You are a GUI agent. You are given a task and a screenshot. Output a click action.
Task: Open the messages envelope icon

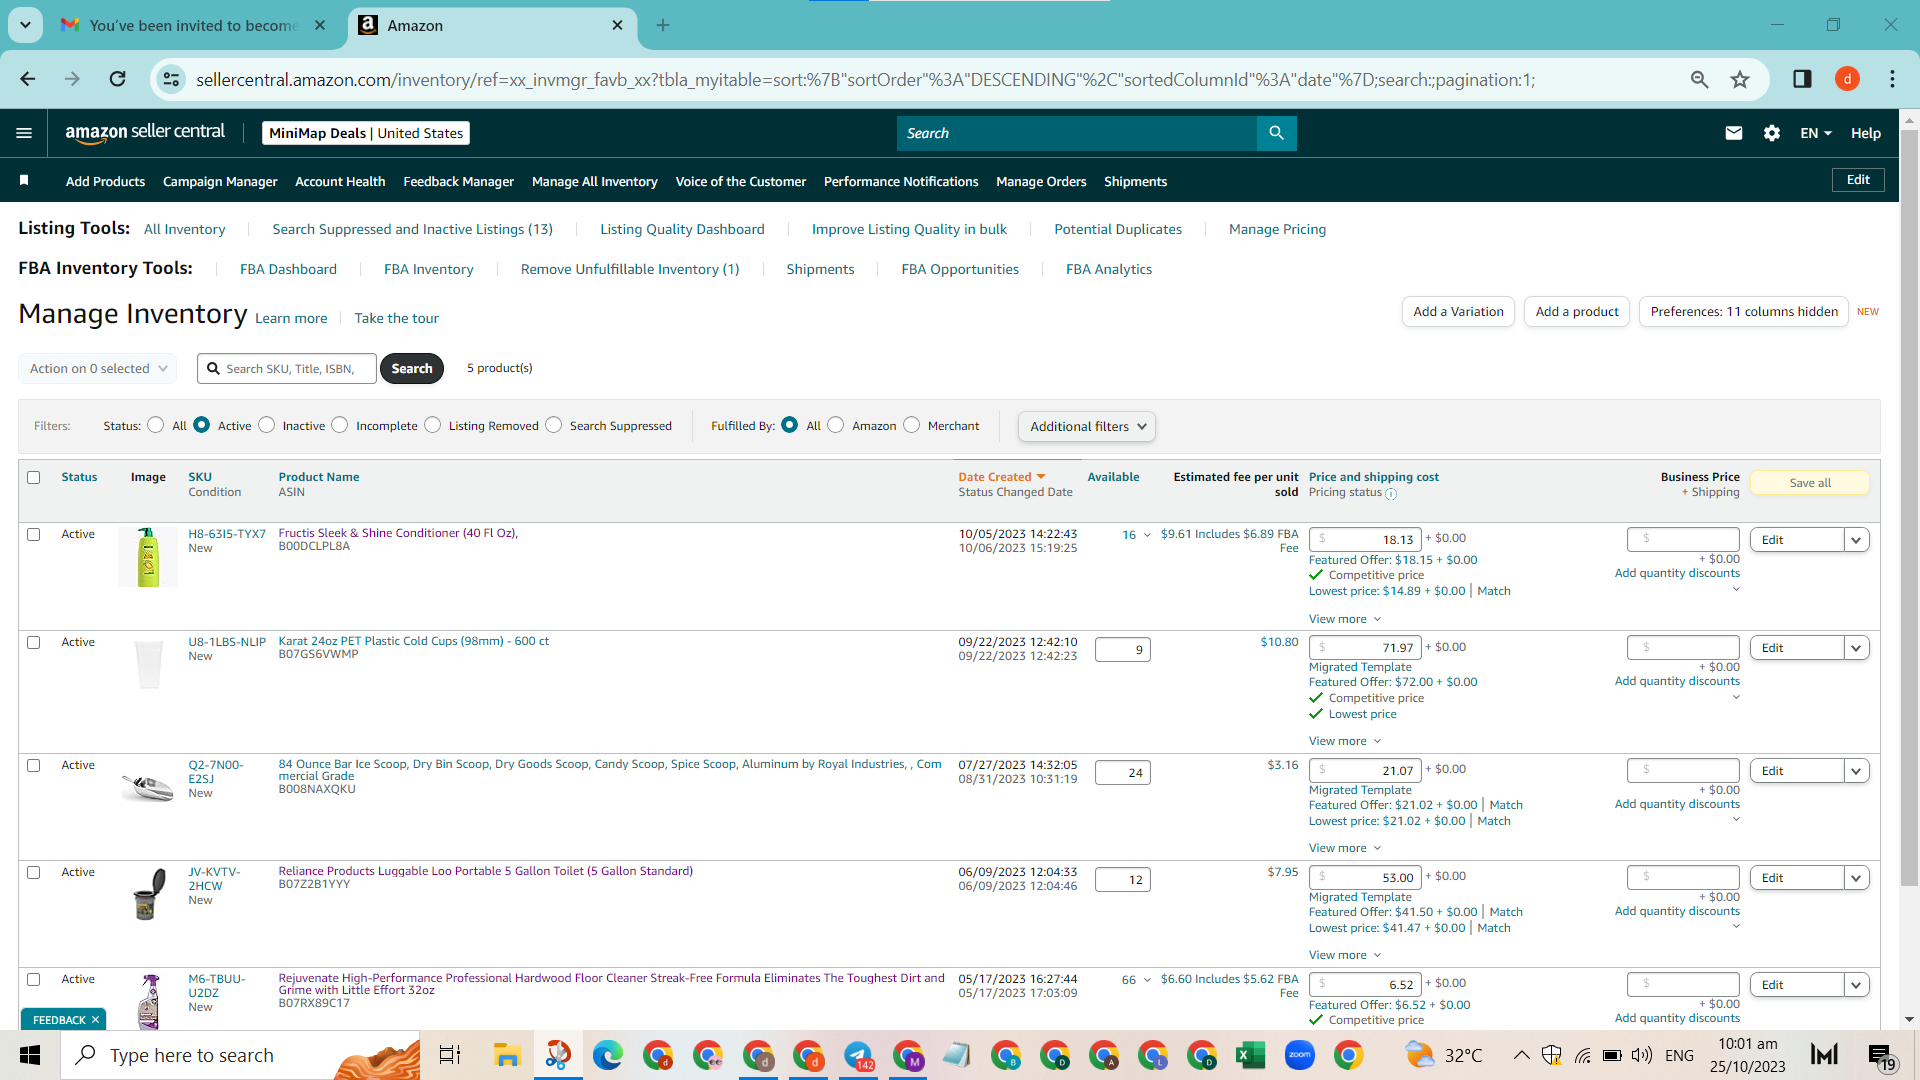[x=1734, y=133]
